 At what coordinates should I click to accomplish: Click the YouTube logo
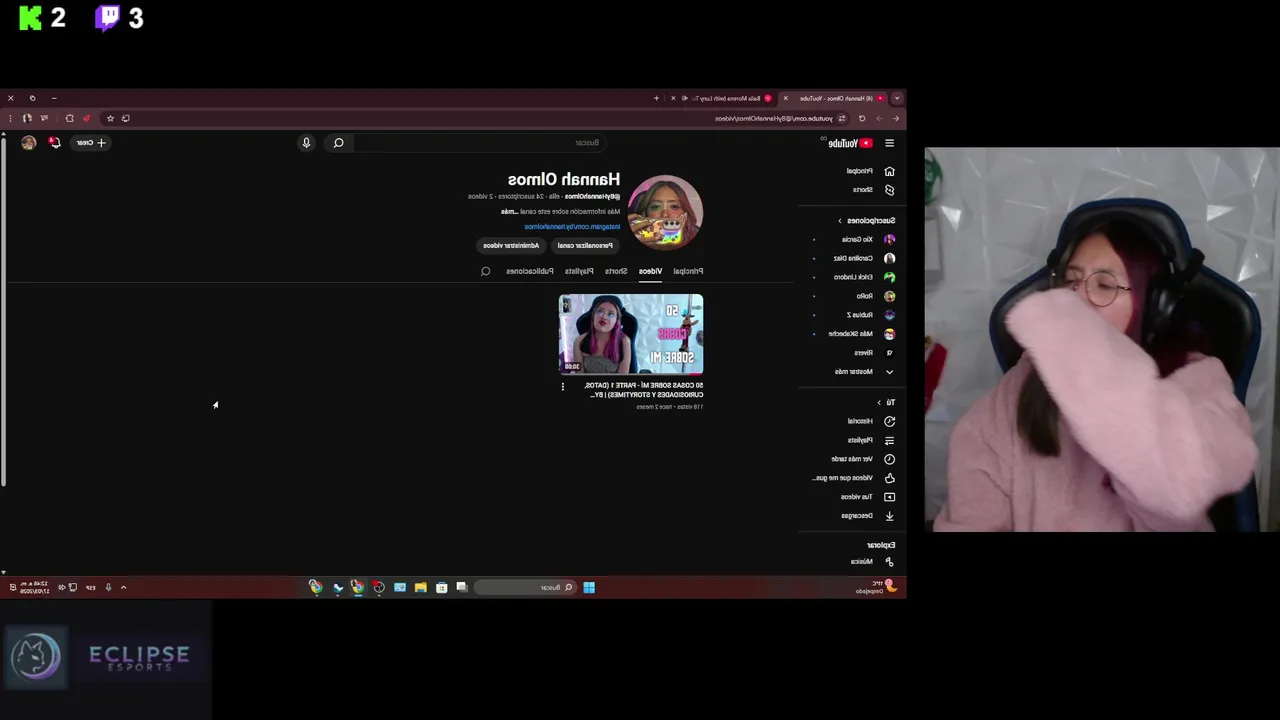coord(850,143)
